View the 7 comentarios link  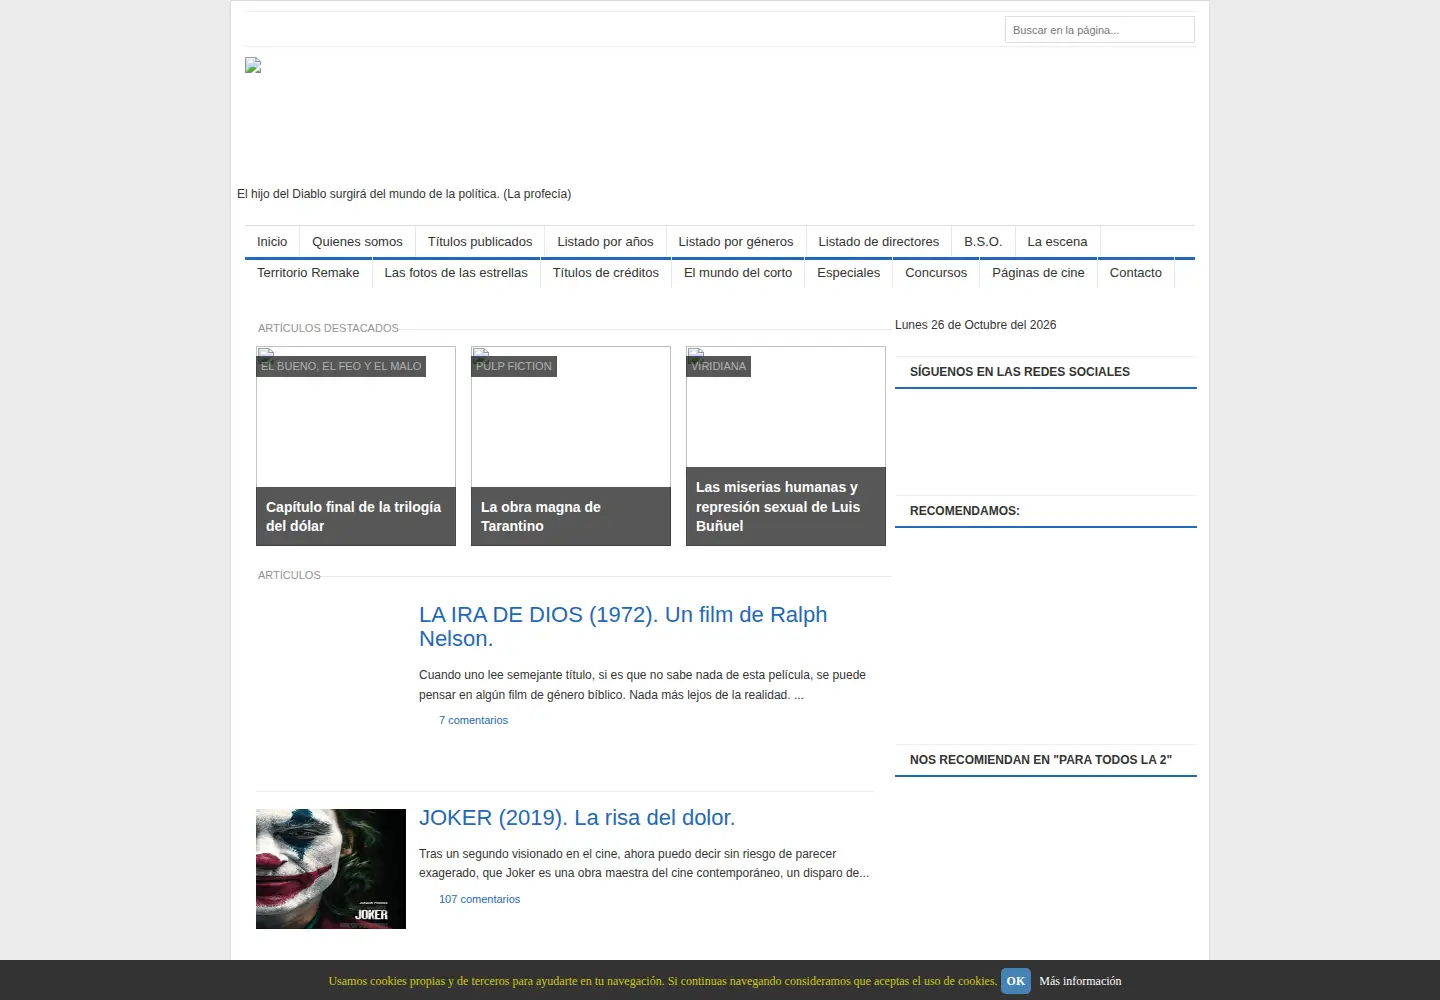coord(473,720)
